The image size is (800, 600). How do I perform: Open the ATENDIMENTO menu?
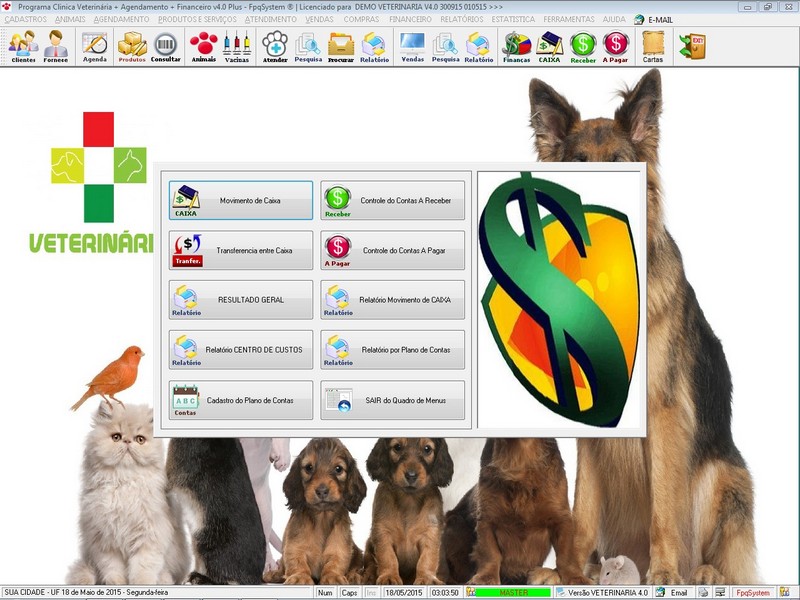pyautogui.click(x=270, y=19)
